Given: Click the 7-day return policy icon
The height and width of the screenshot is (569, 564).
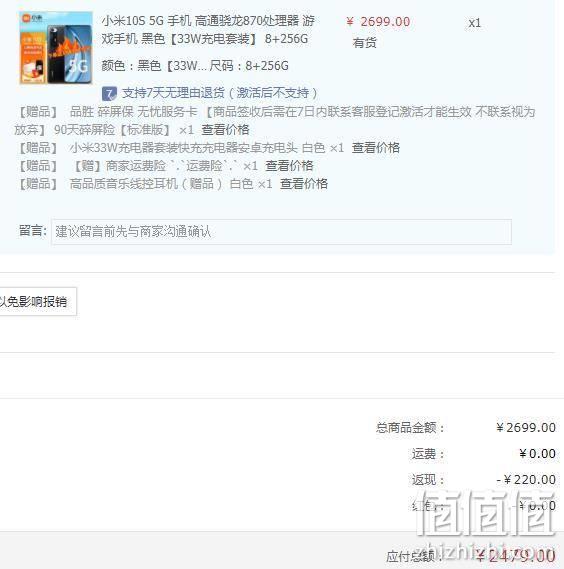Looking at the screenshot, I should 109,94.
